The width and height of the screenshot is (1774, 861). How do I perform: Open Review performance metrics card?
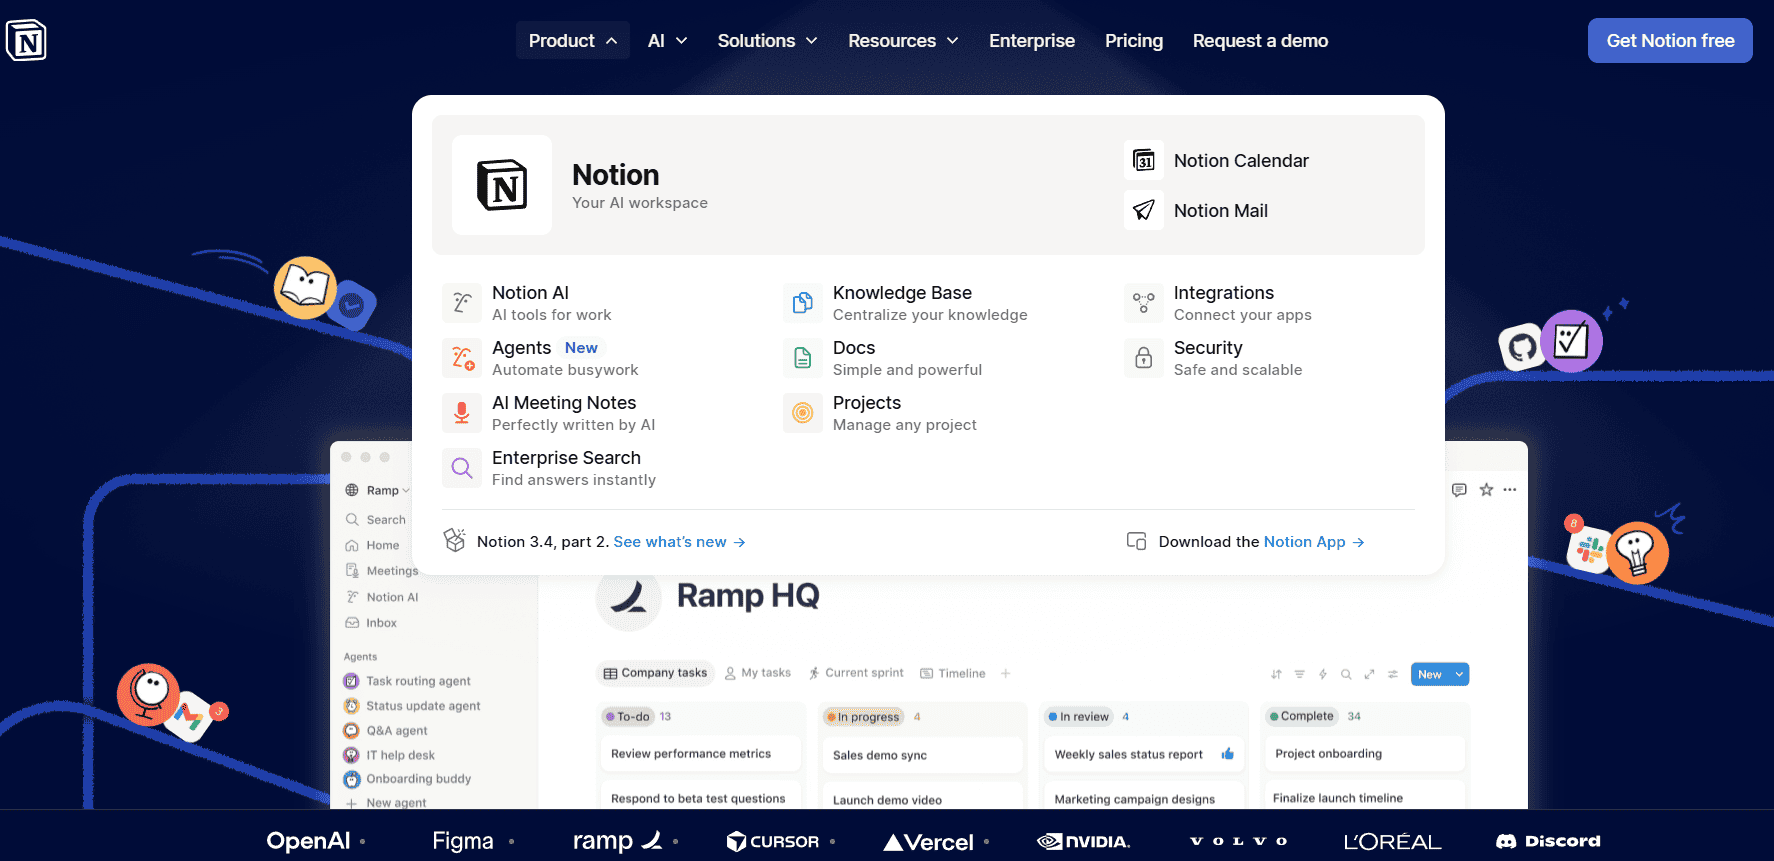[700, 754]
